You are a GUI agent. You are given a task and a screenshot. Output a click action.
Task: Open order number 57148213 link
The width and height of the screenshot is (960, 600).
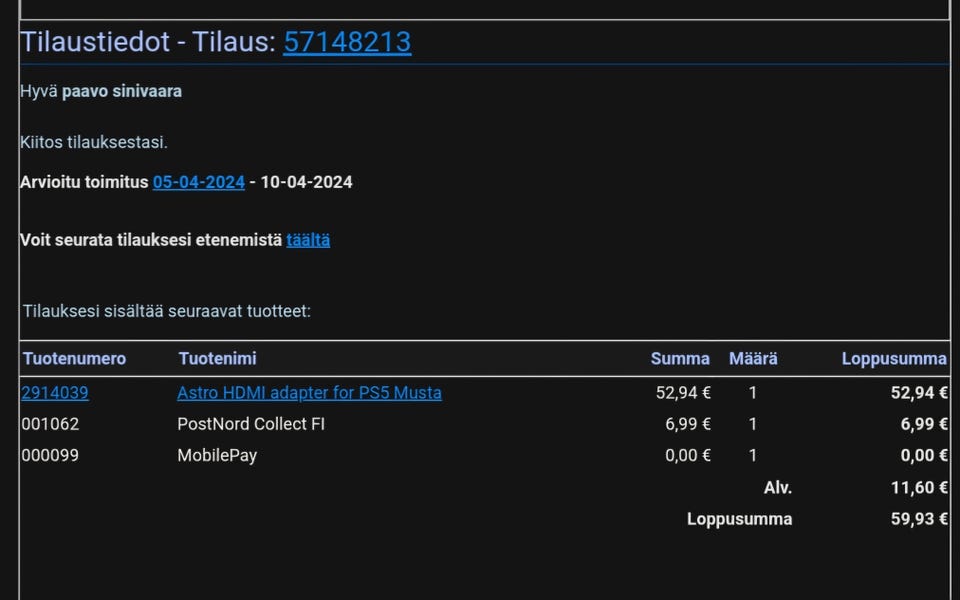pyautogui.click(x=346, y=42)
